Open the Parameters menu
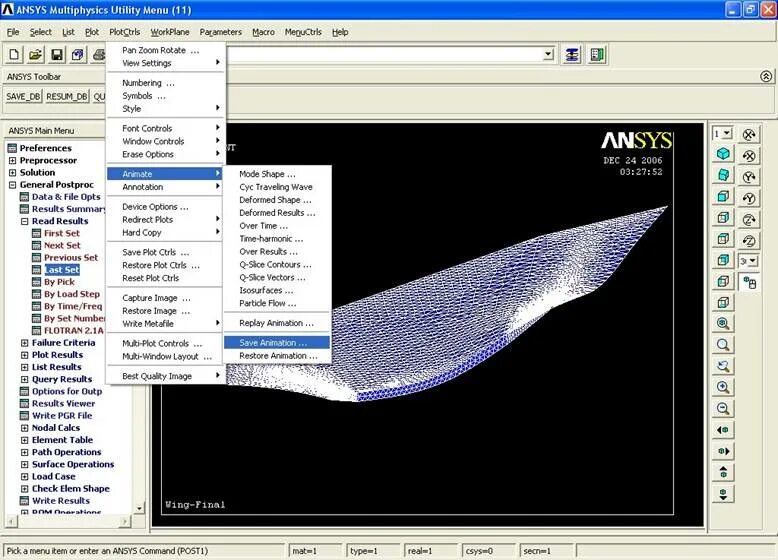Image resolution: width=778 pixels, height=560 pixels. pyautogui.click(x=221, y=32)
